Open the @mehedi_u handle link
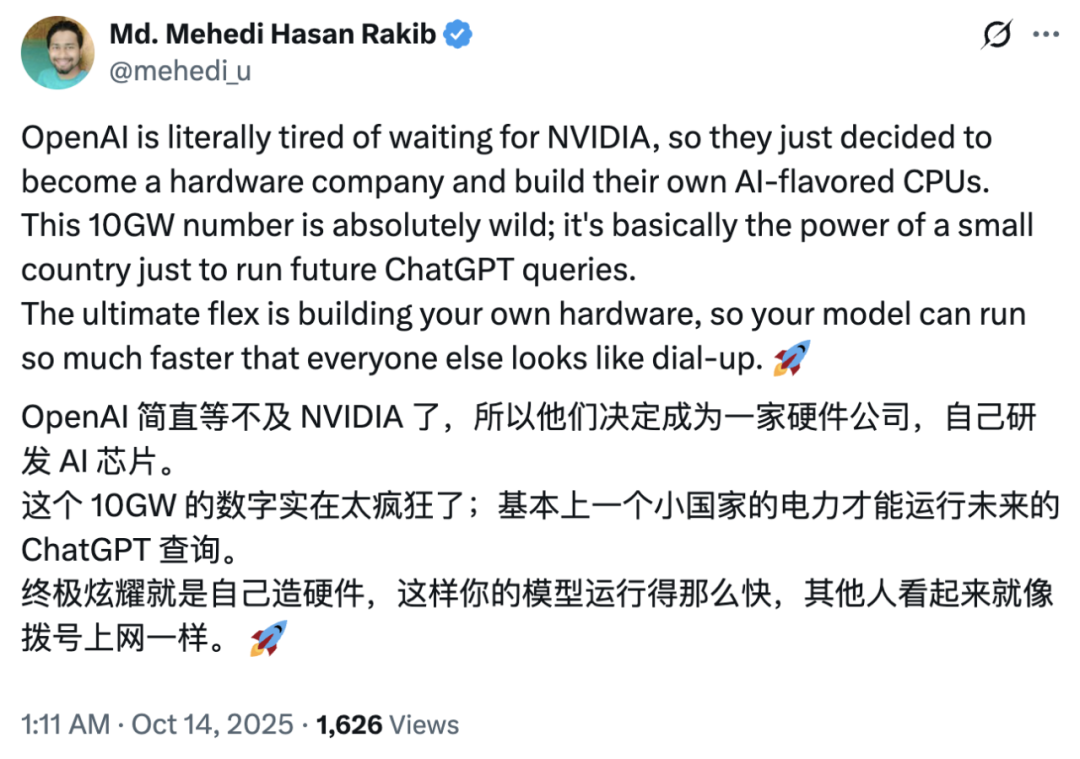Screen dimensions: 1080x759 pyautogui.click(x=178, y=71)
